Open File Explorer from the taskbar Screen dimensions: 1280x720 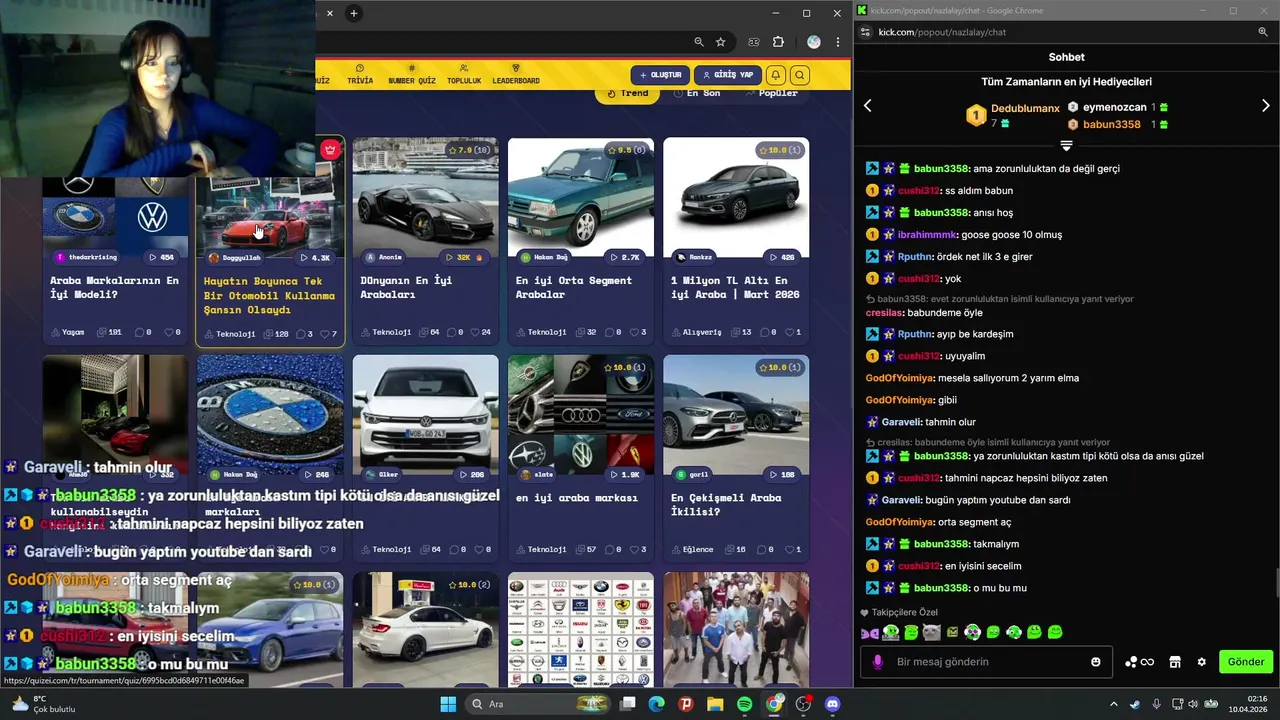(x=715, y=704)
